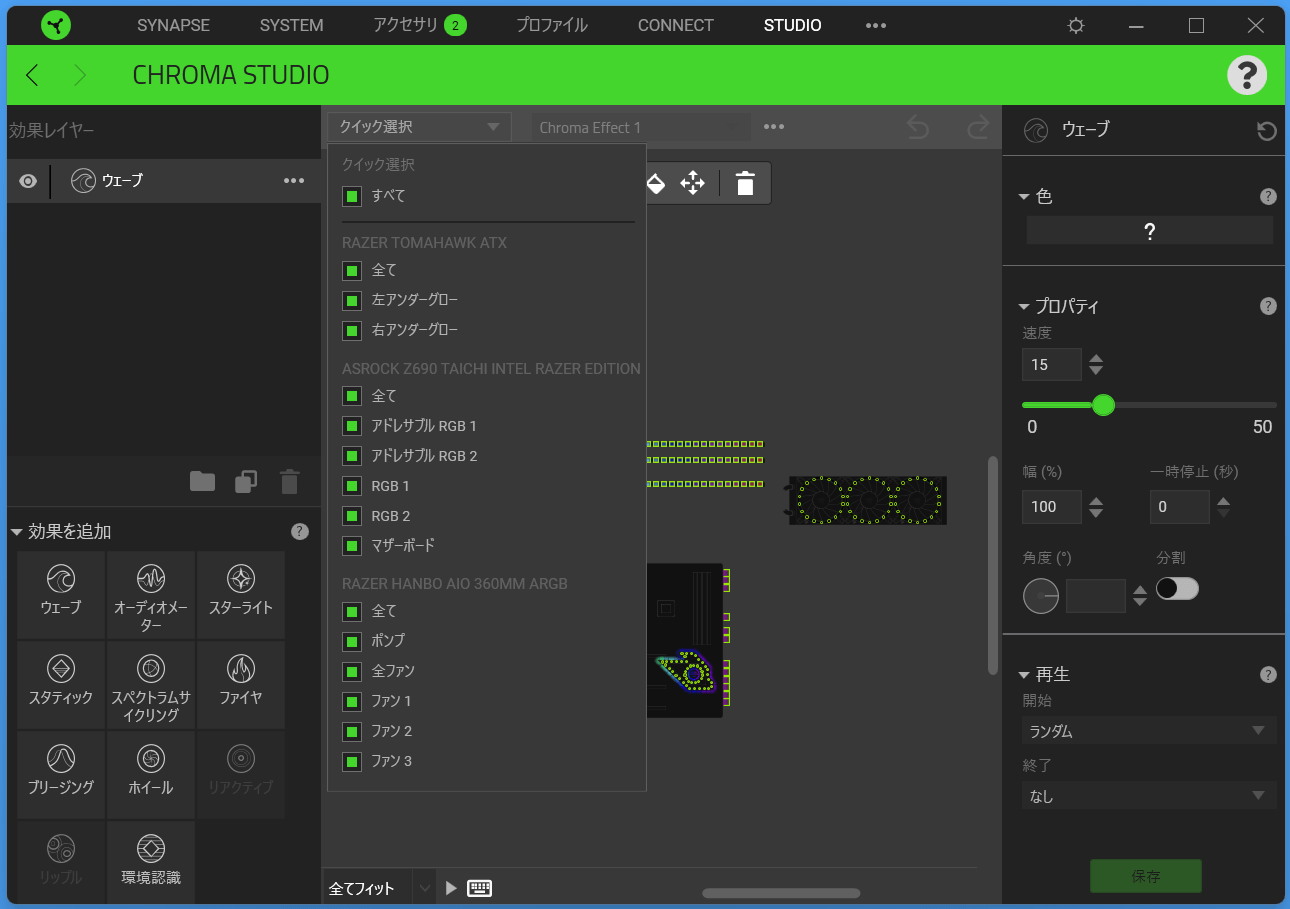Uncheck the すべて checkbox
The width and height of the screenshot is (1290, 909).
351,196
